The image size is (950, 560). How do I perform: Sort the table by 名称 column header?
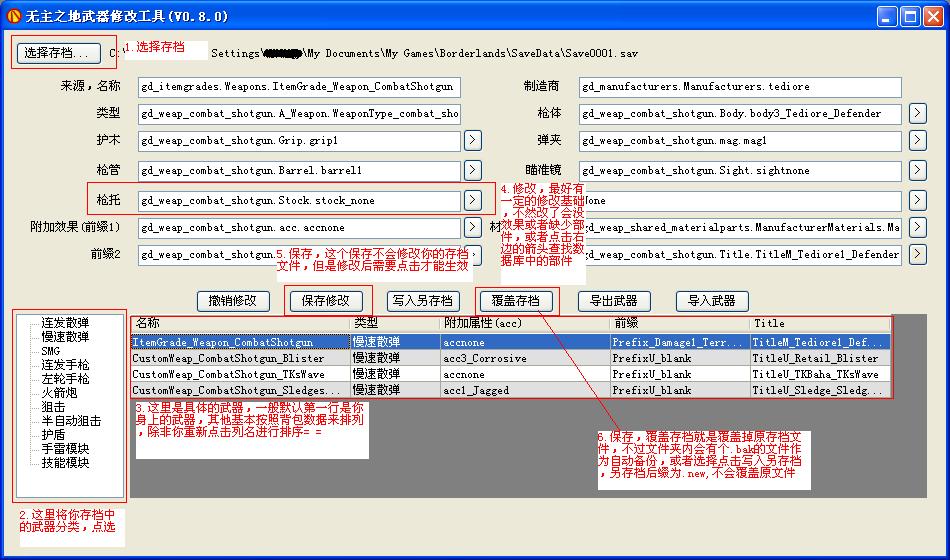point(240,324)
